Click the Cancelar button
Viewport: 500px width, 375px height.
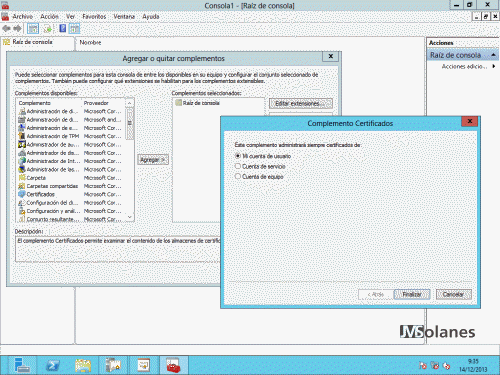[x=453, y=294]
